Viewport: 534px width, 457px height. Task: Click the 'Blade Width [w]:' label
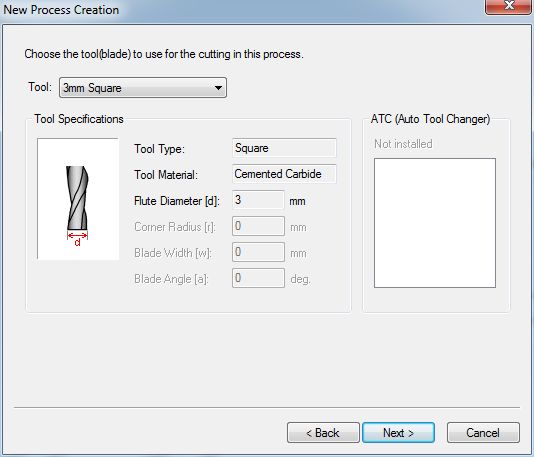pyautogui.click(x=173, y=253)
